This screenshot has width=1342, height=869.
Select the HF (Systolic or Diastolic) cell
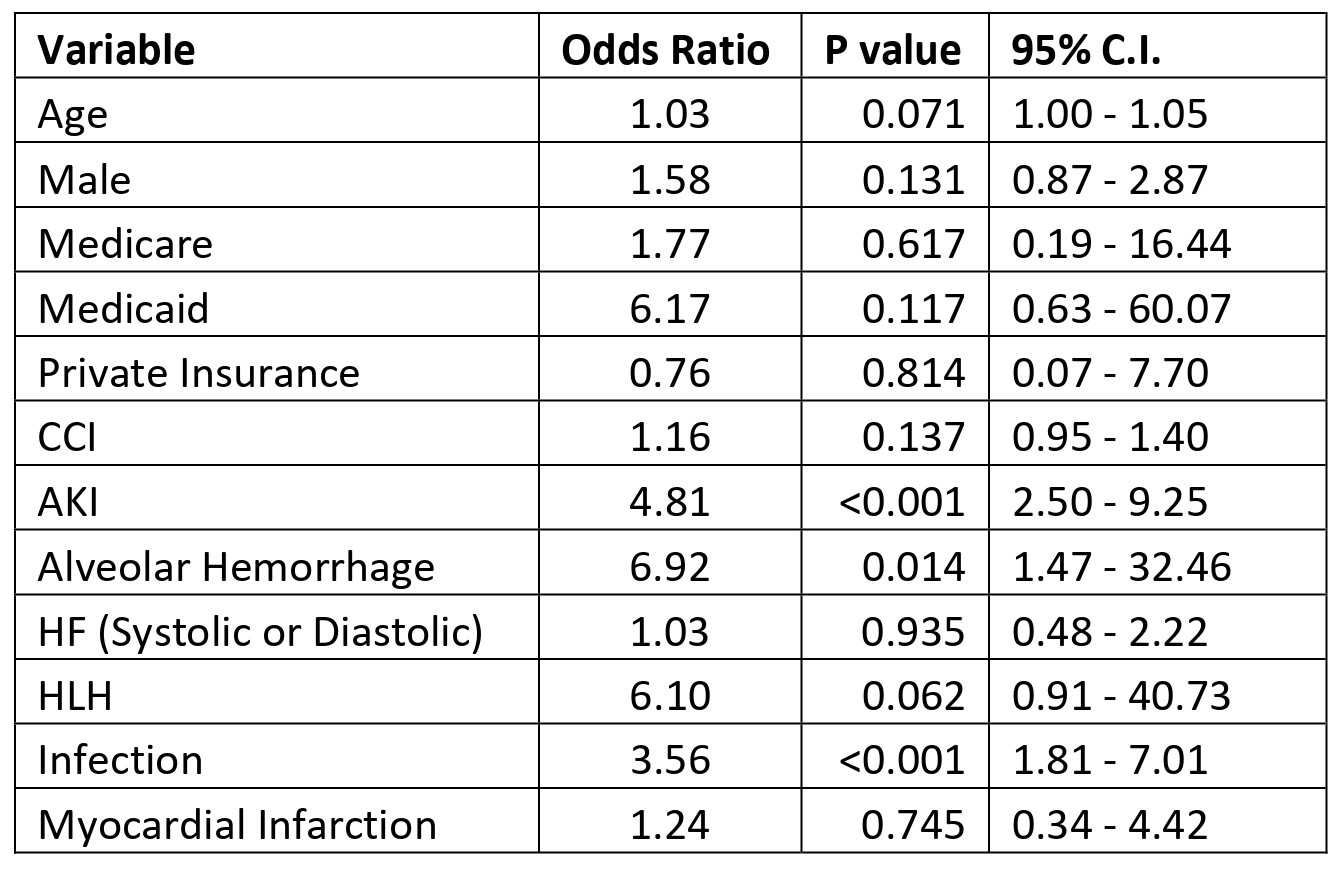pyautogui.click(x=260, y=631)
